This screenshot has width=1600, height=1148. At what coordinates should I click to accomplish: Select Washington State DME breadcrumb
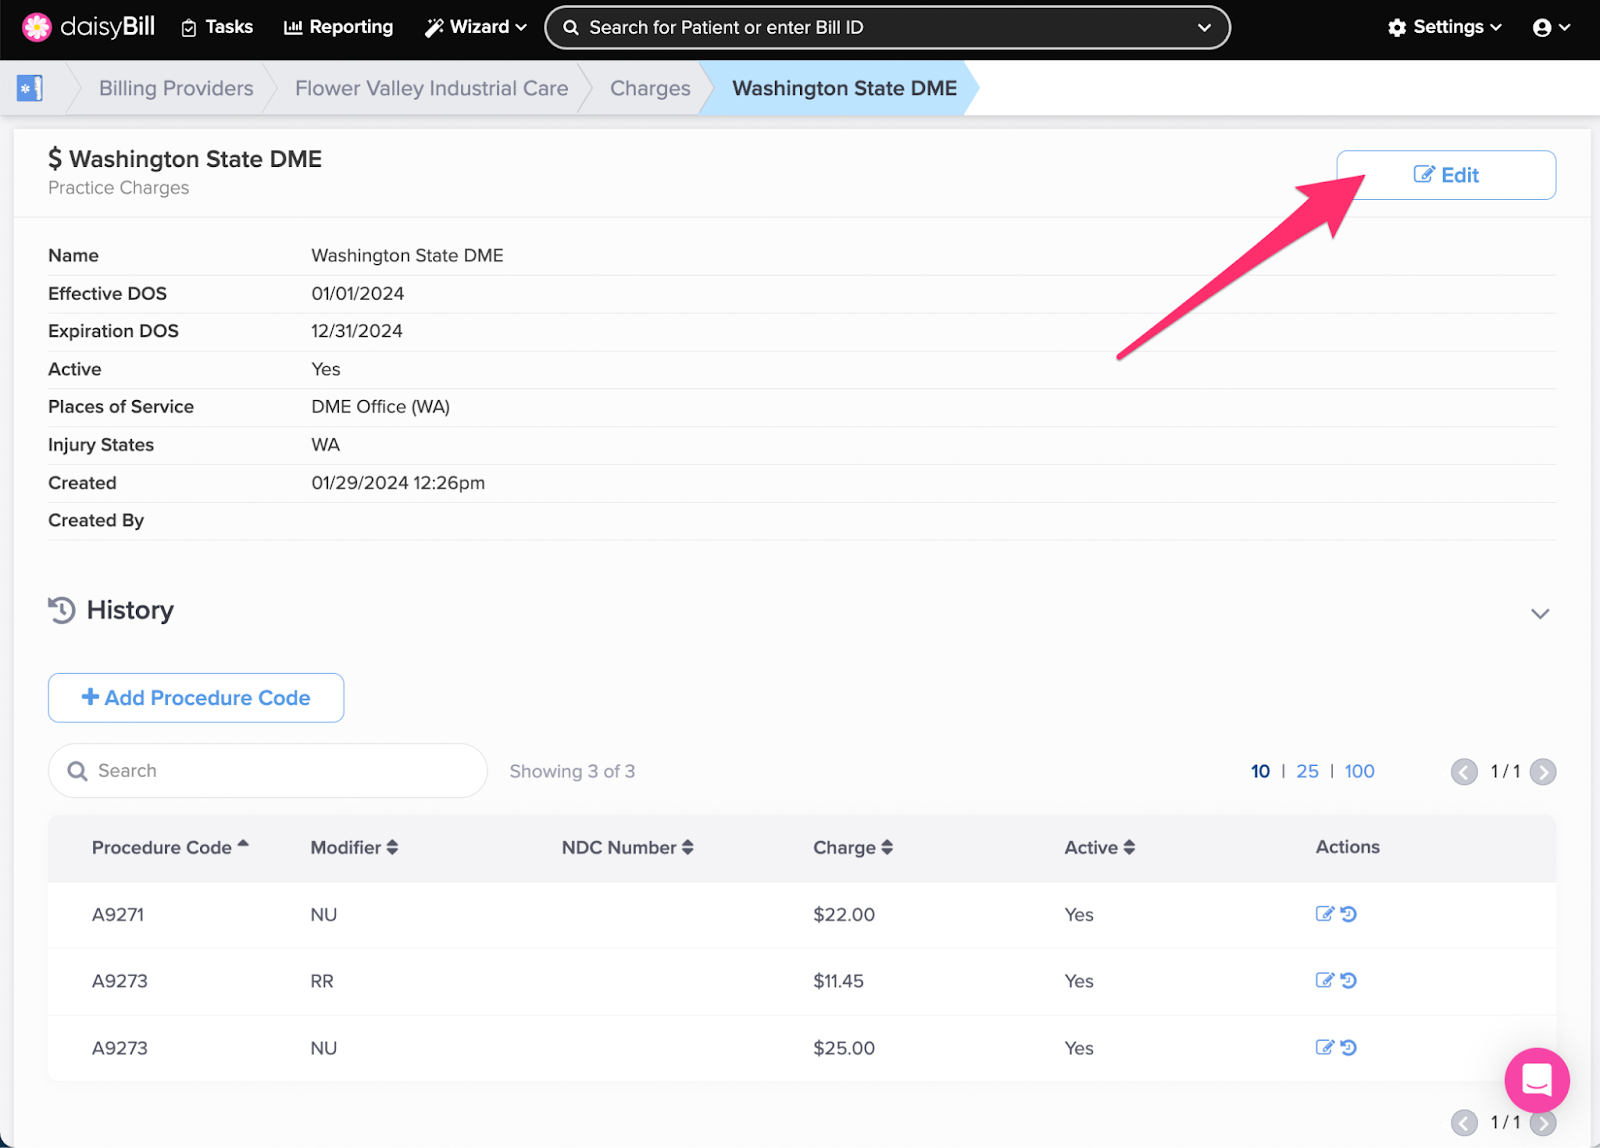(844, 88)
